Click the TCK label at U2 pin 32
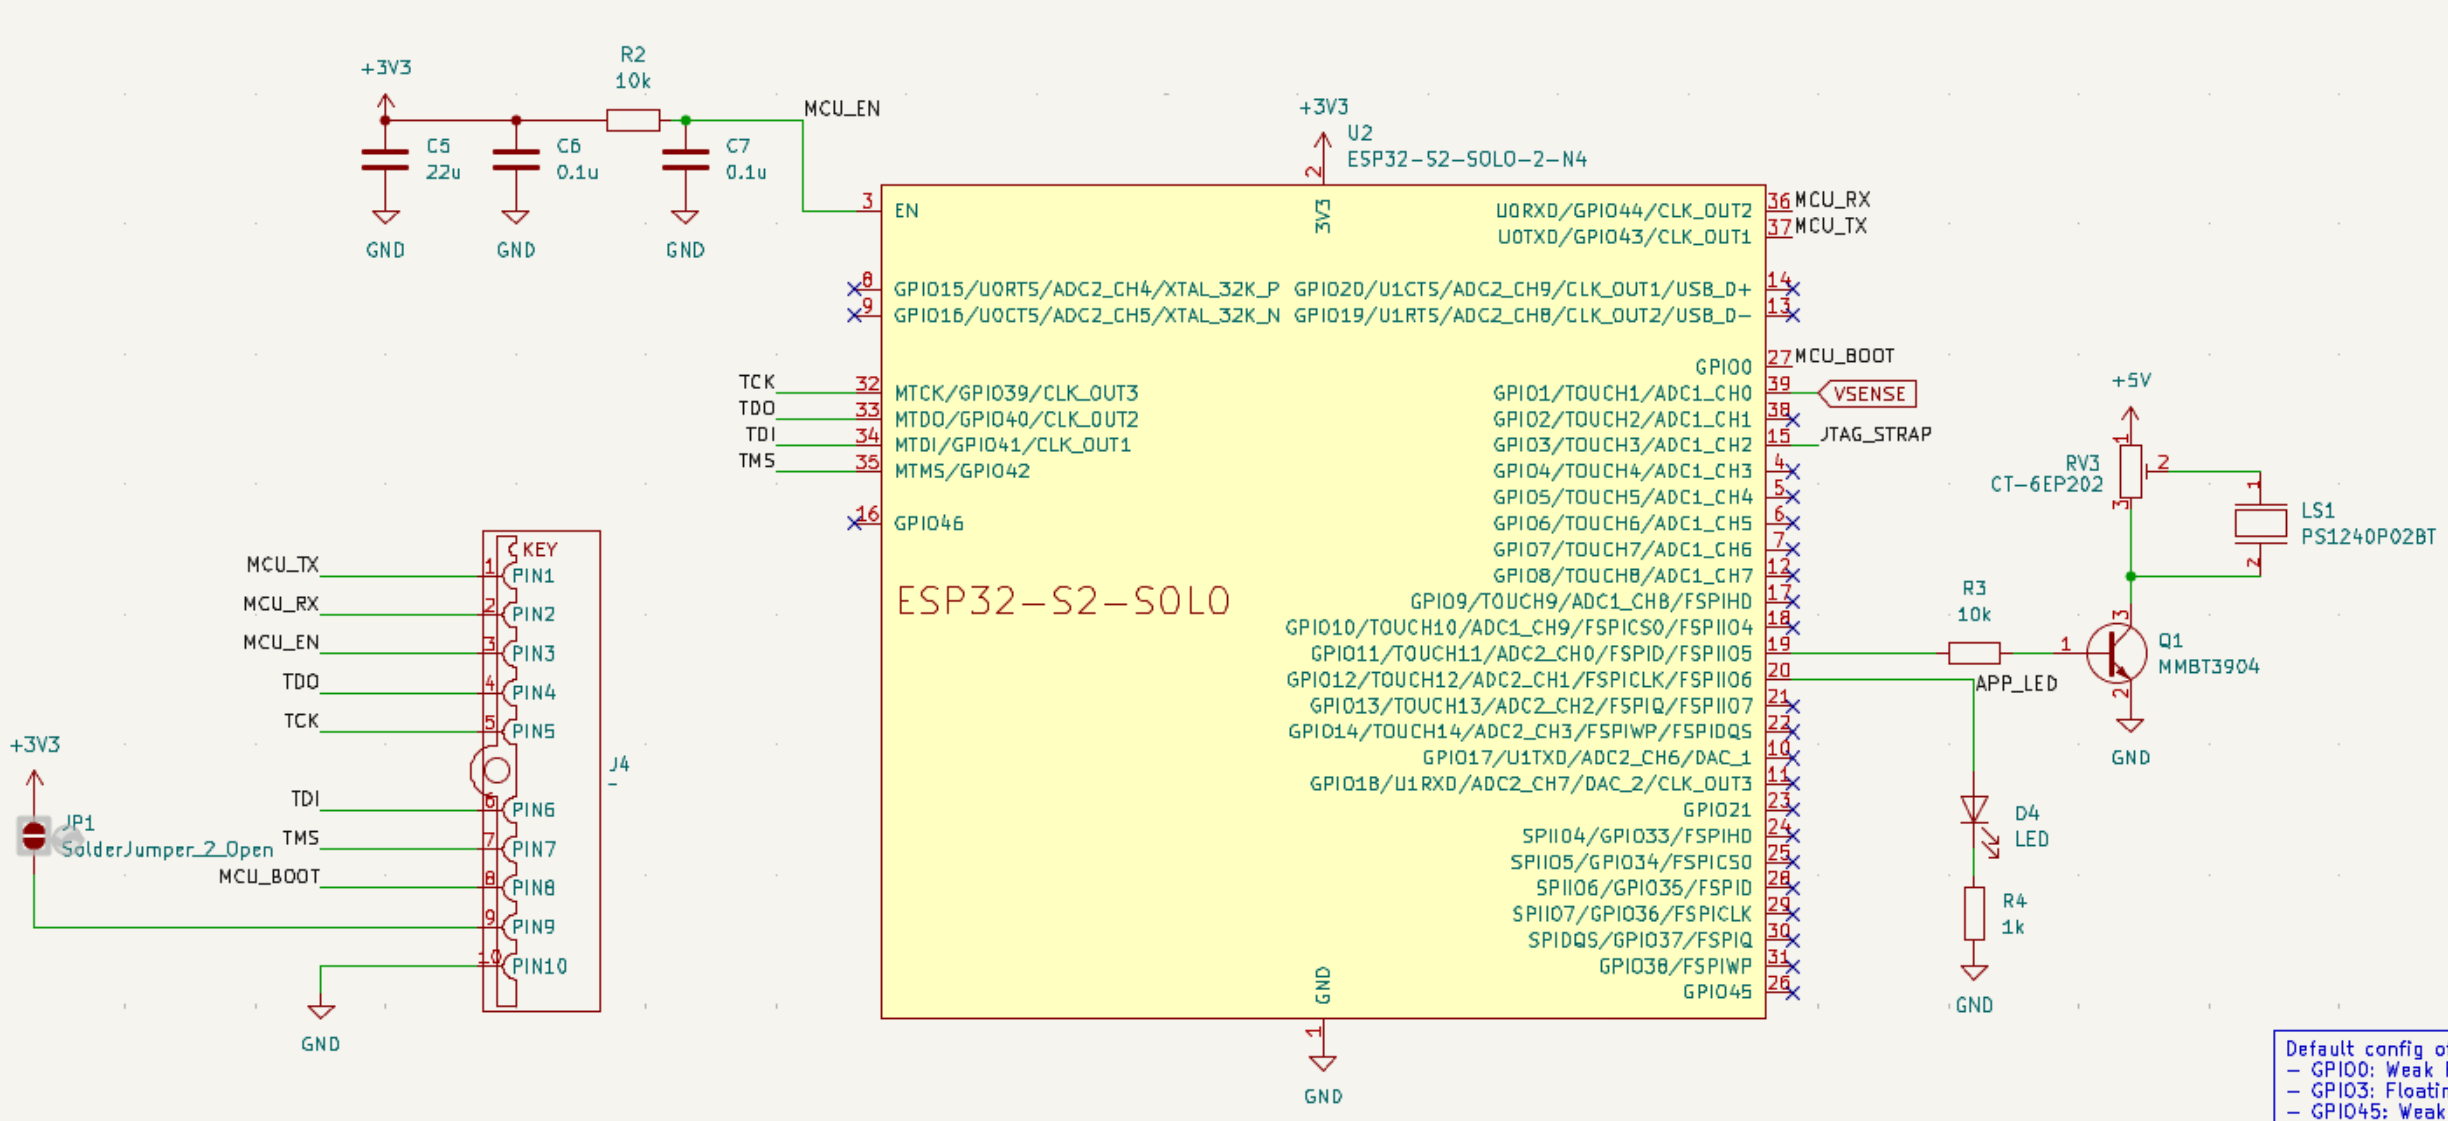The height and width of the screenshot is (1121, 2448). point(757,382)
